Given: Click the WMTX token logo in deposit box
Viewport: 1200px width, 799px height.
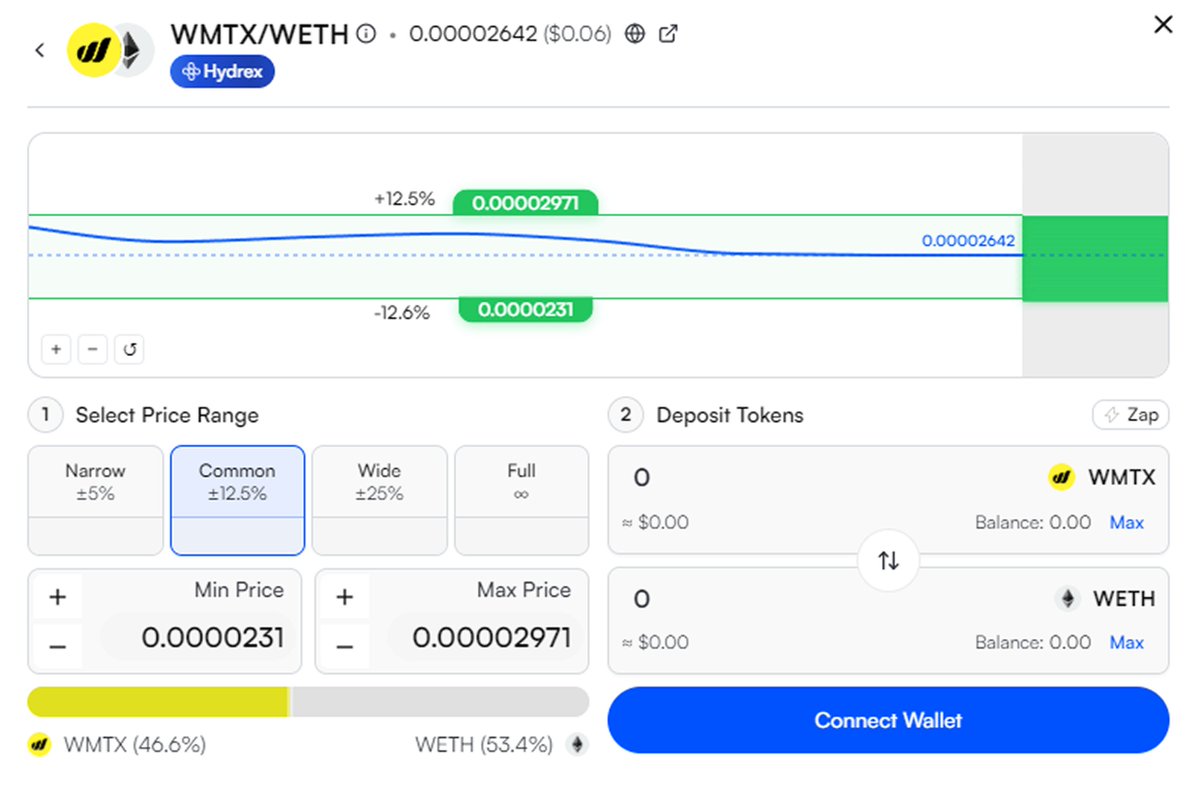Looking at the screenshot, I should tap(1061, 478).
